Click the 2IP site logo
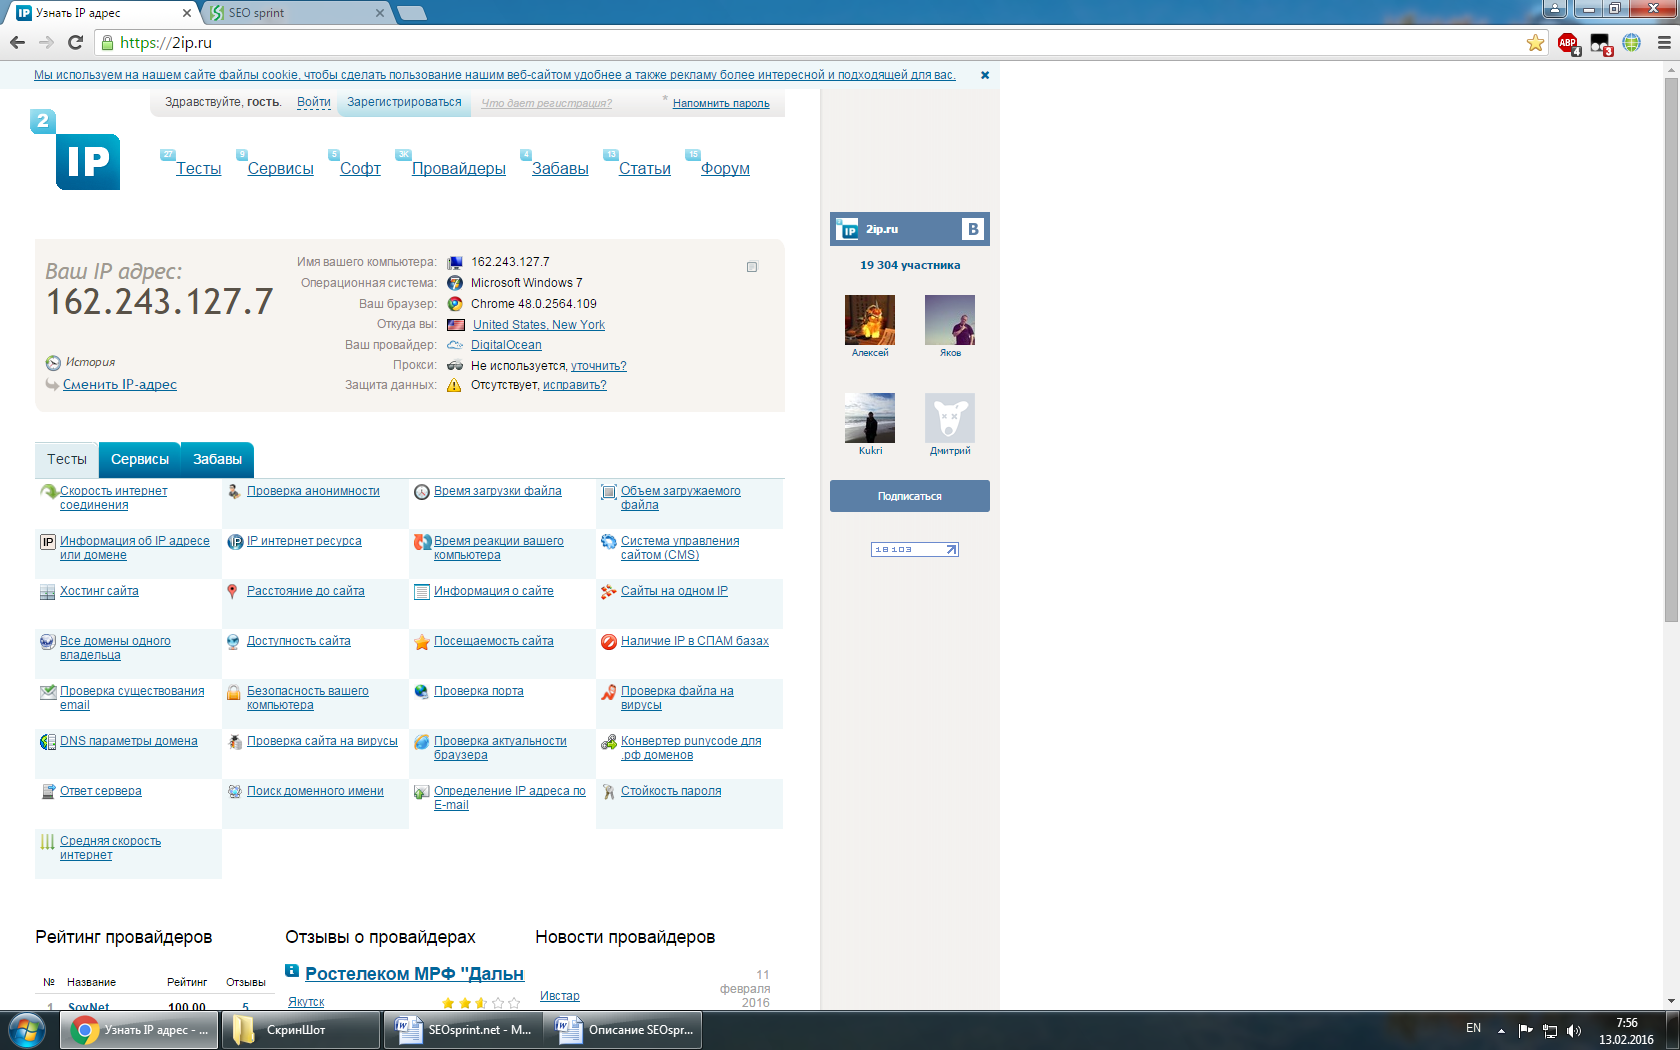1680x1050 pixels. [75, 150]
